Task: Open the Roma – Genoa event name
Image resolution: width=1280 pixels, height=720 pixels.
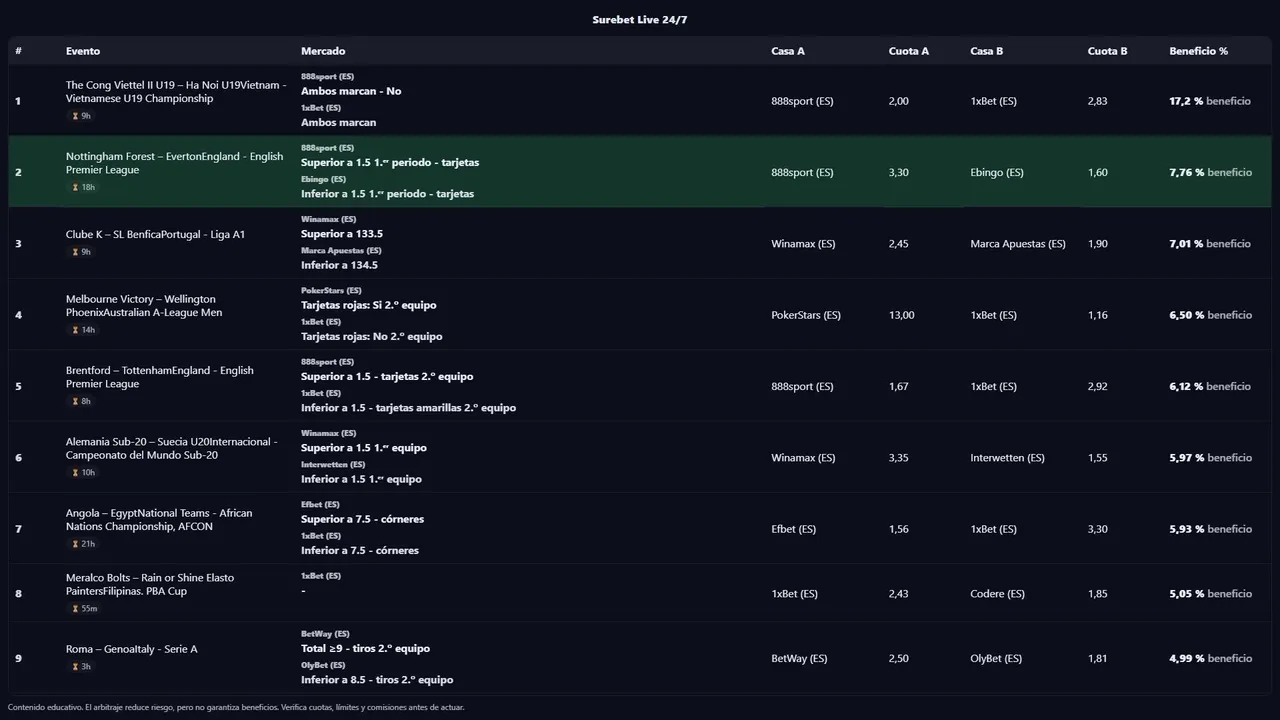Action: tap(131, 649)
